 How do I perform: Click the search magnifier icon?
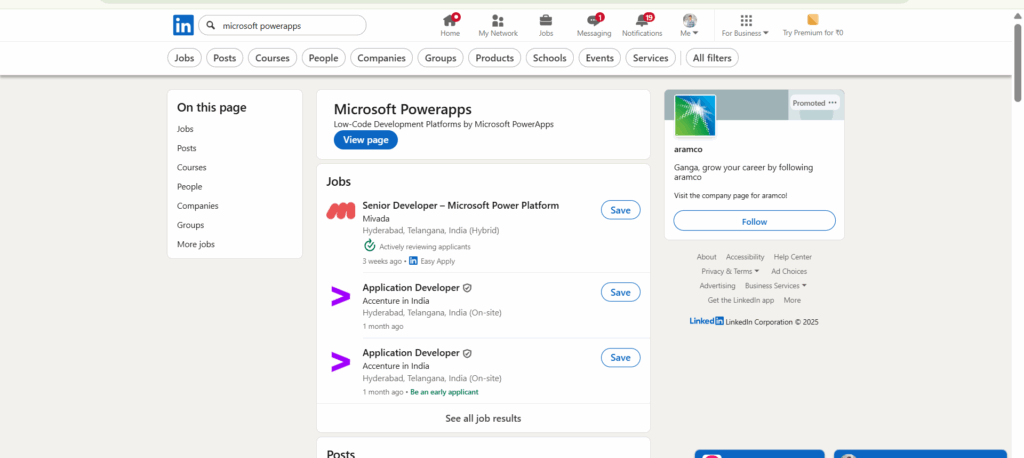211,25
